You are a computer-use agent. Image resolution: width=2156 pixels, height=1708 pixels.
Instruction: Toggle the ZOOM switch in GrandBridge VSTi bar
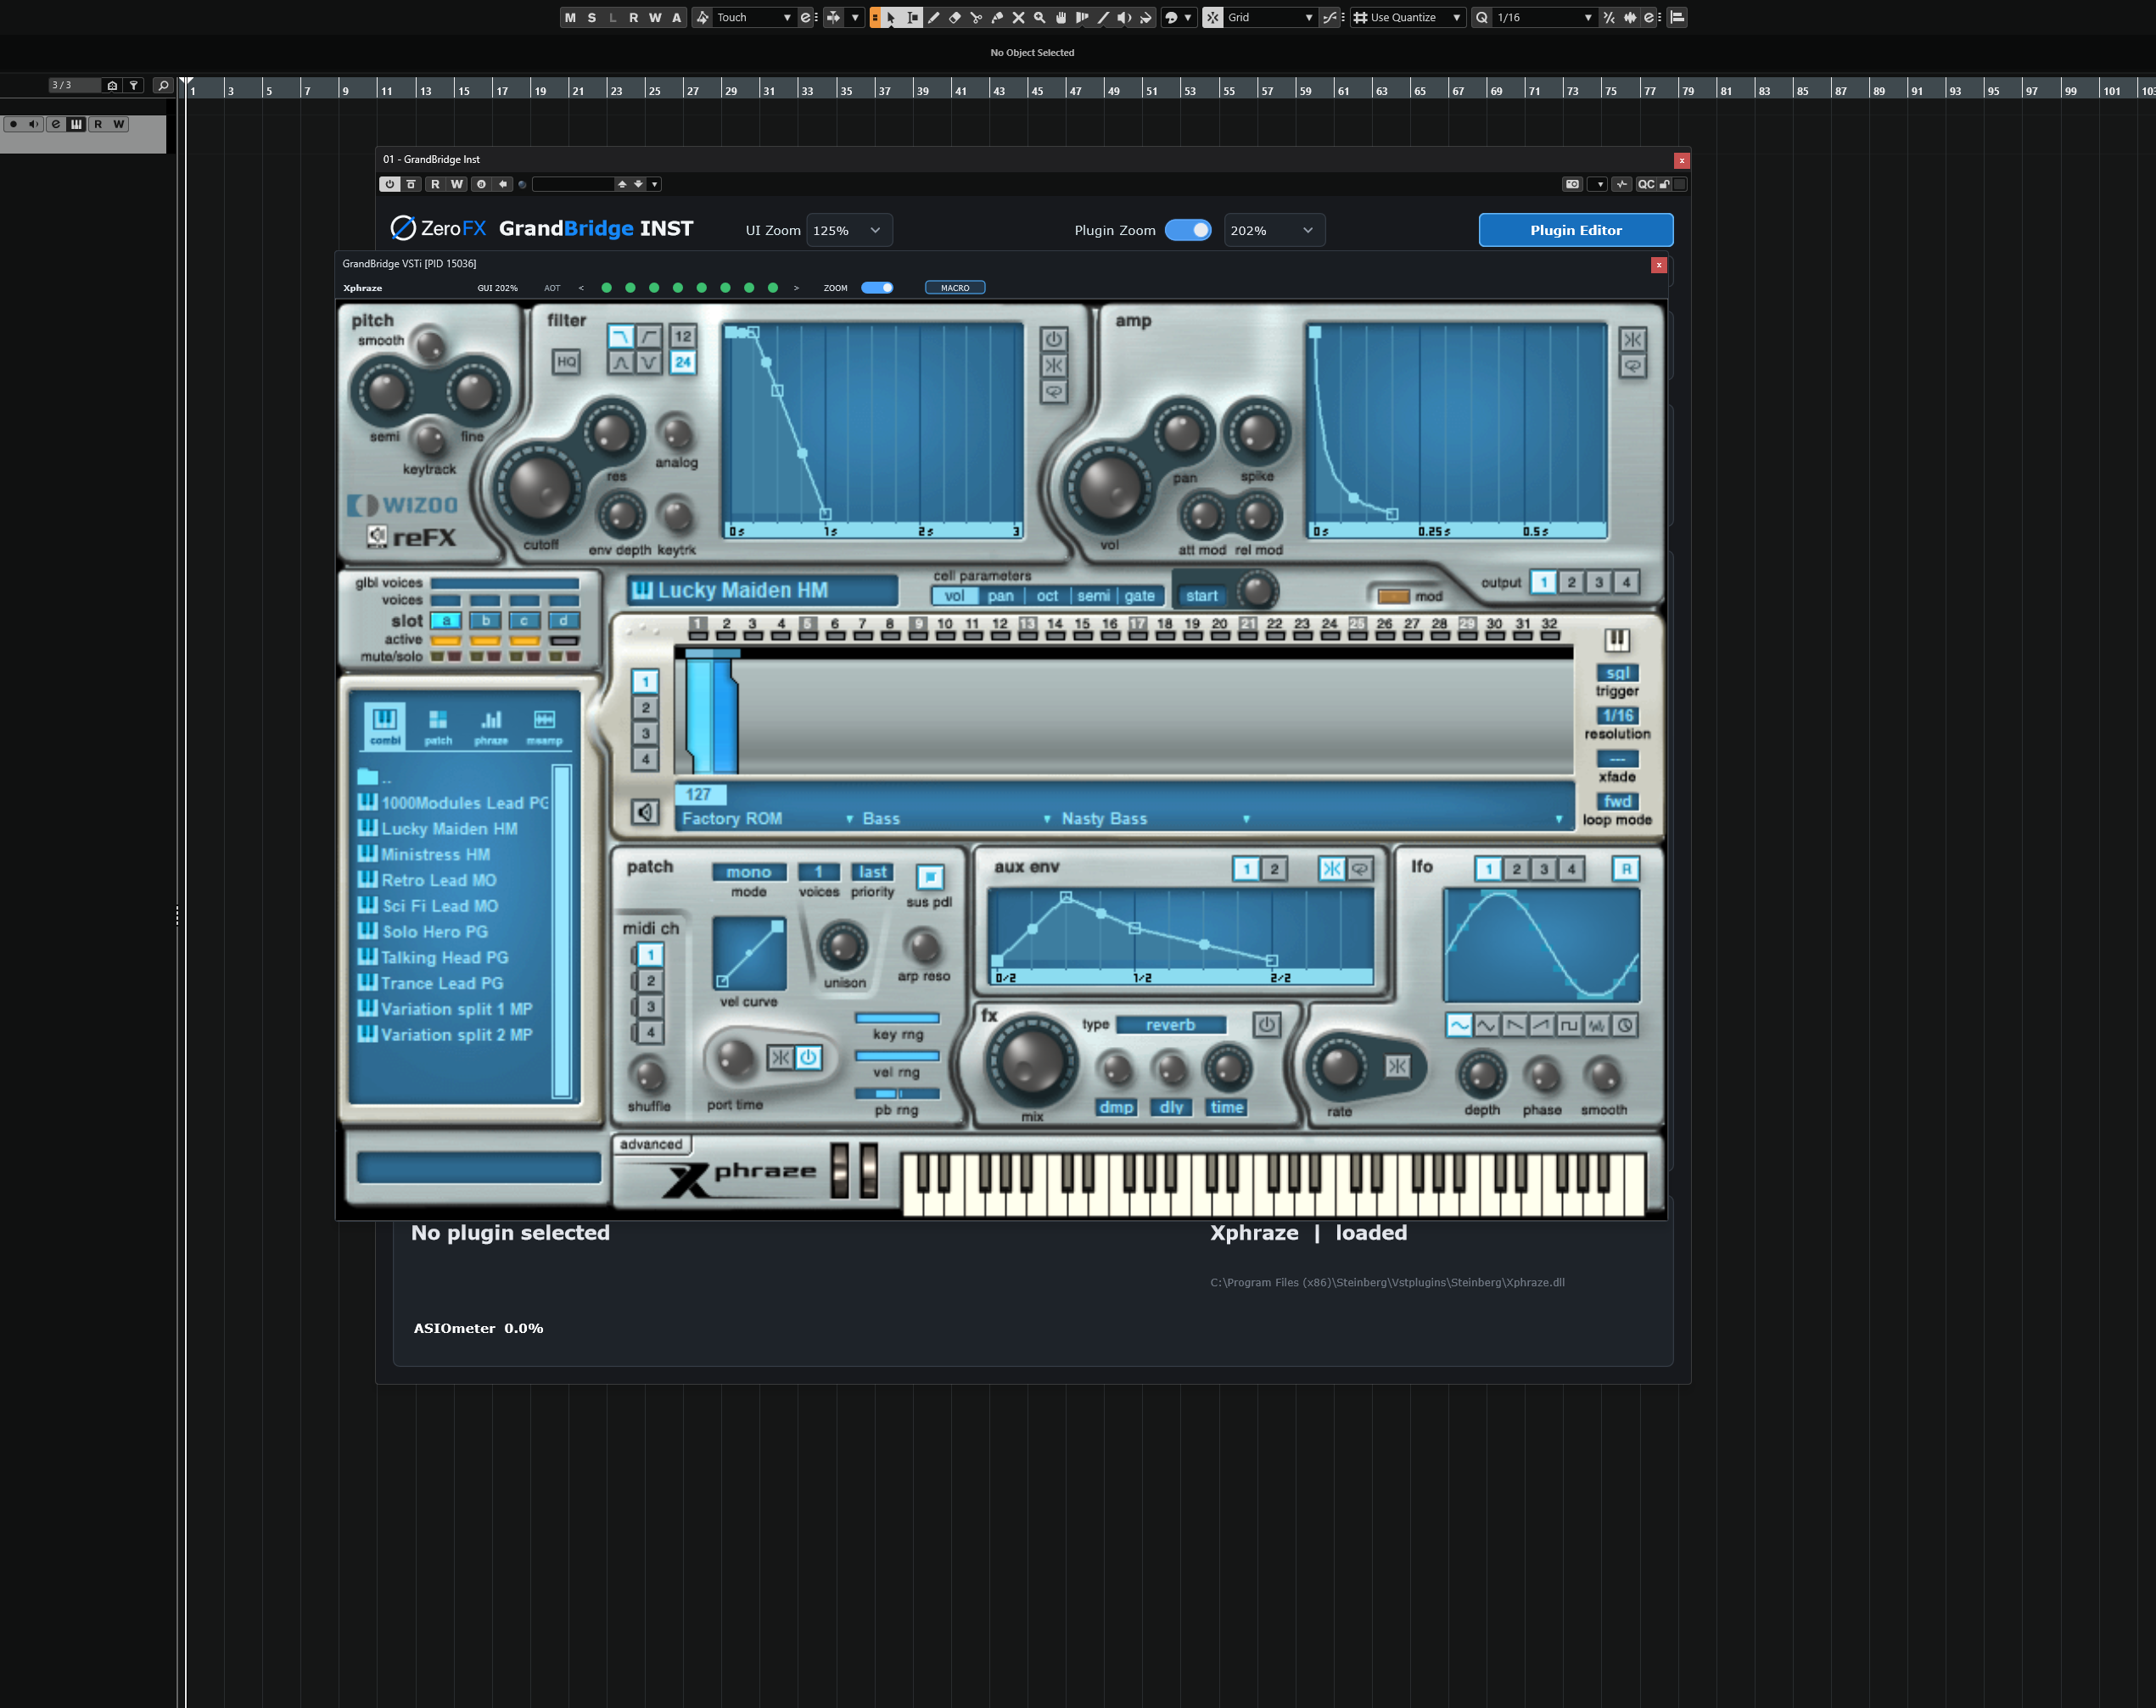click(877, 288)
